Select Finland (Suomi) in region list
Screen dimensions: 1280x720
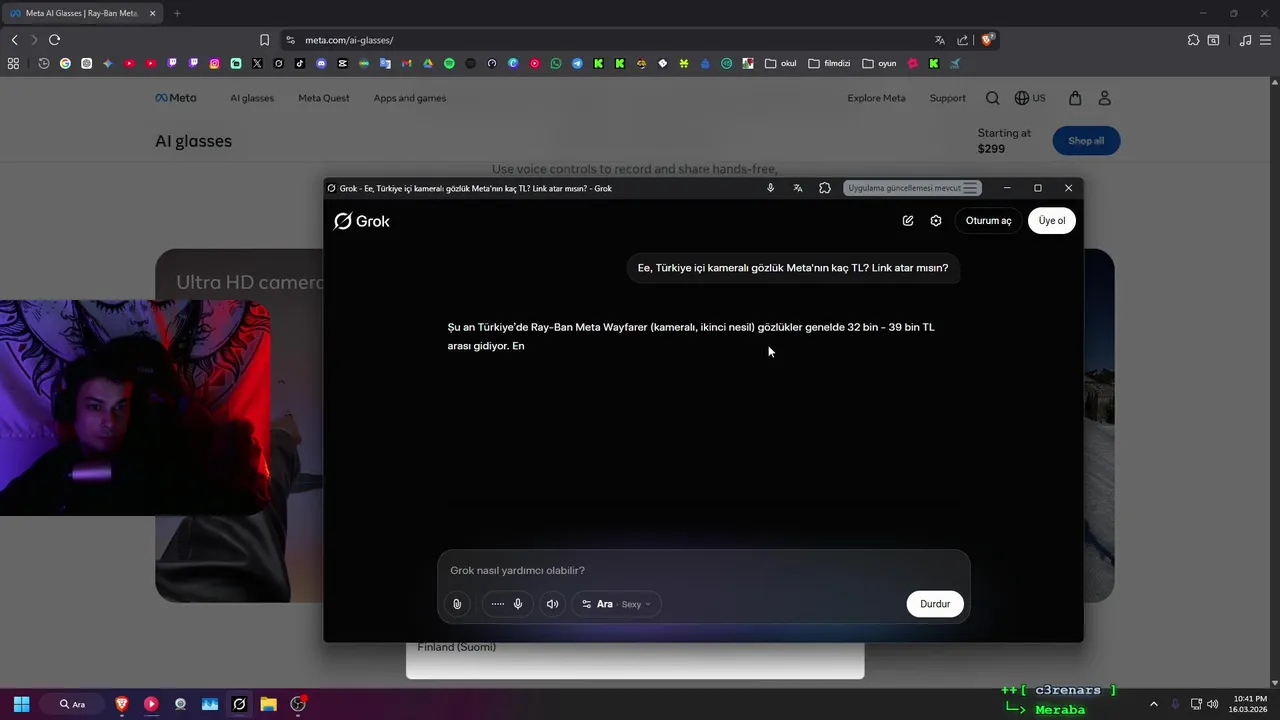click(457, 647)
